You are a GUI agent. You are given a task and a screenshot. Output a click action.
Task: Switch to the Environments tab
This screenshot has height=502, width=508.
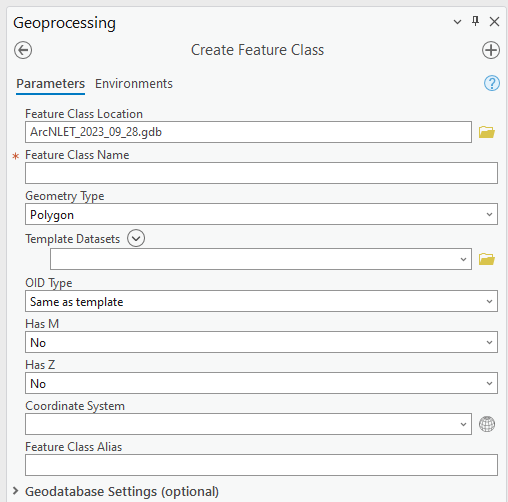[x=134, y=84]
